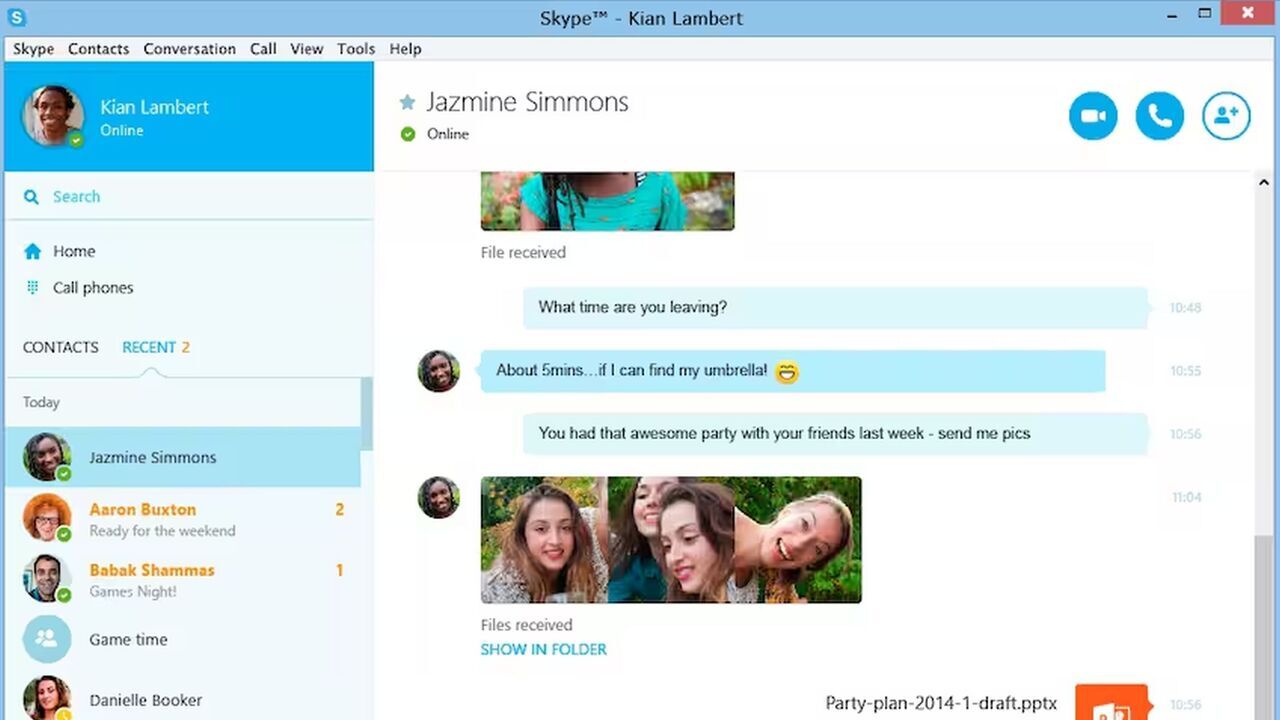
Task: Click Babak Shammas's avatar in contact list
Action: (47, 579)
